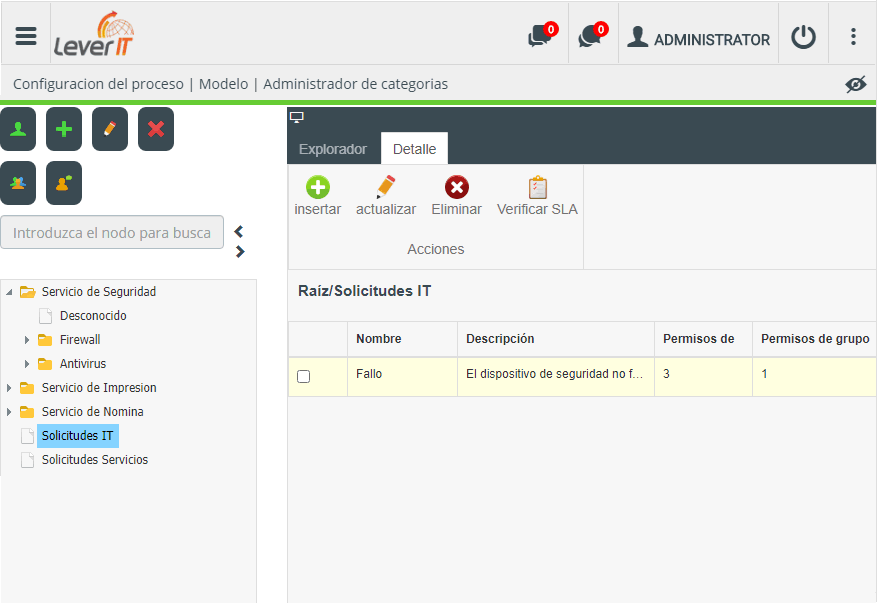The image size is (877, 603).
Task: Switch to the Explorador tab
Action: tap(333, 149)
